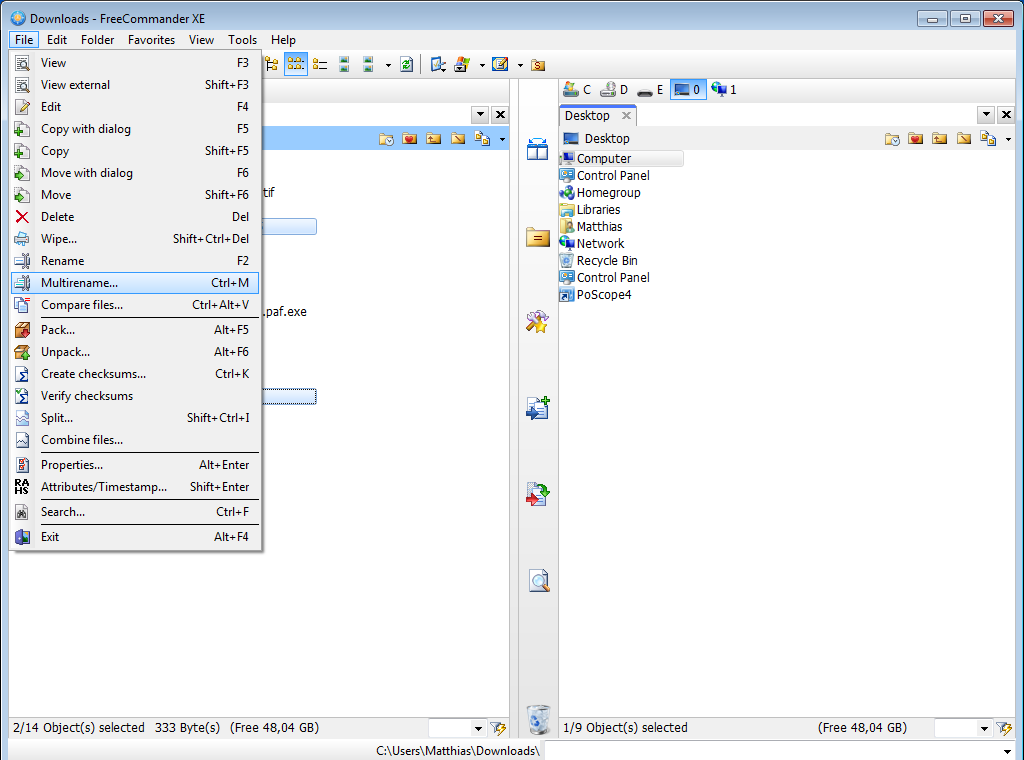
Task: Click parent folder icon in right panel
Action: 940,138
